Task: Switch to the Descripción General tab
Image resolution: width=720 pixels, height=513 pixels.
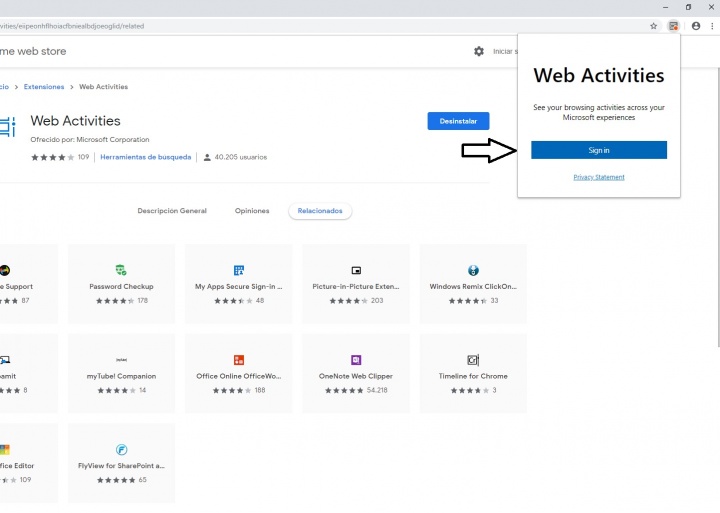Action: [x=172, y=211]
